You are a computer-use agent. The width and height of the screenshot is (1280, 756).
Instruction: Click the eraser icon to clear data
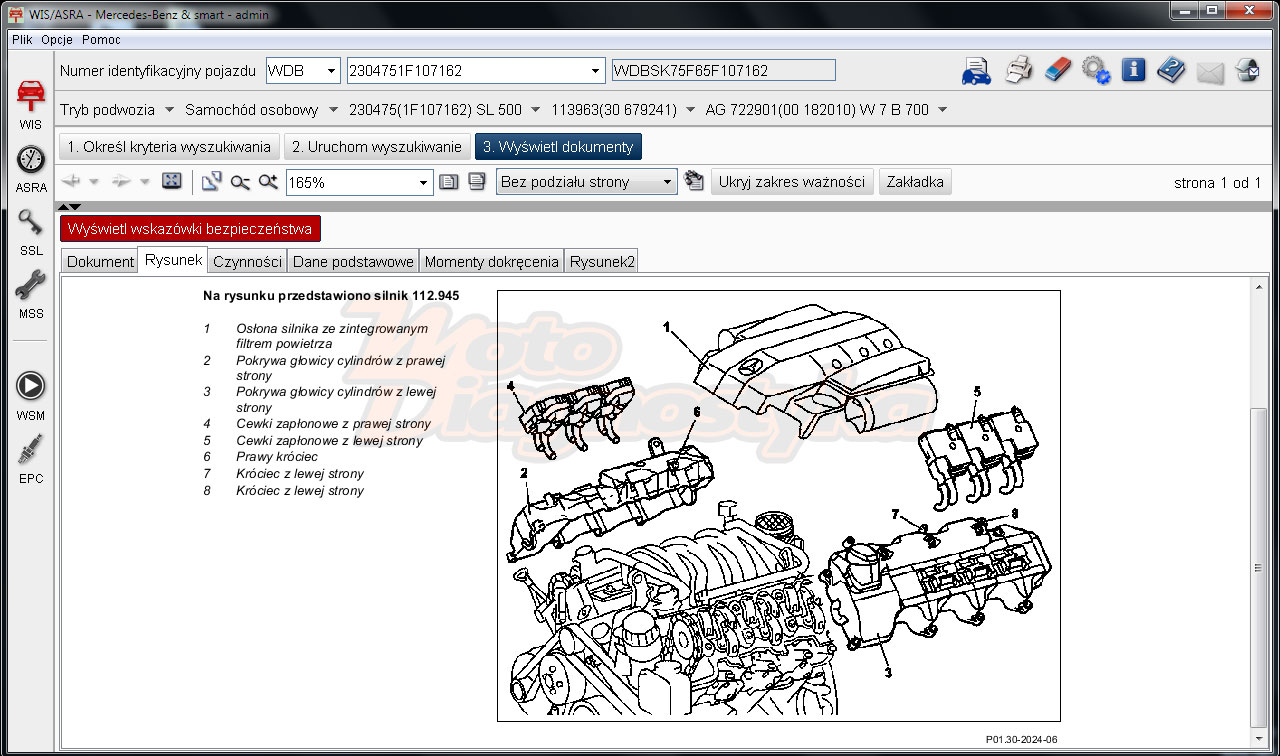1057,70
